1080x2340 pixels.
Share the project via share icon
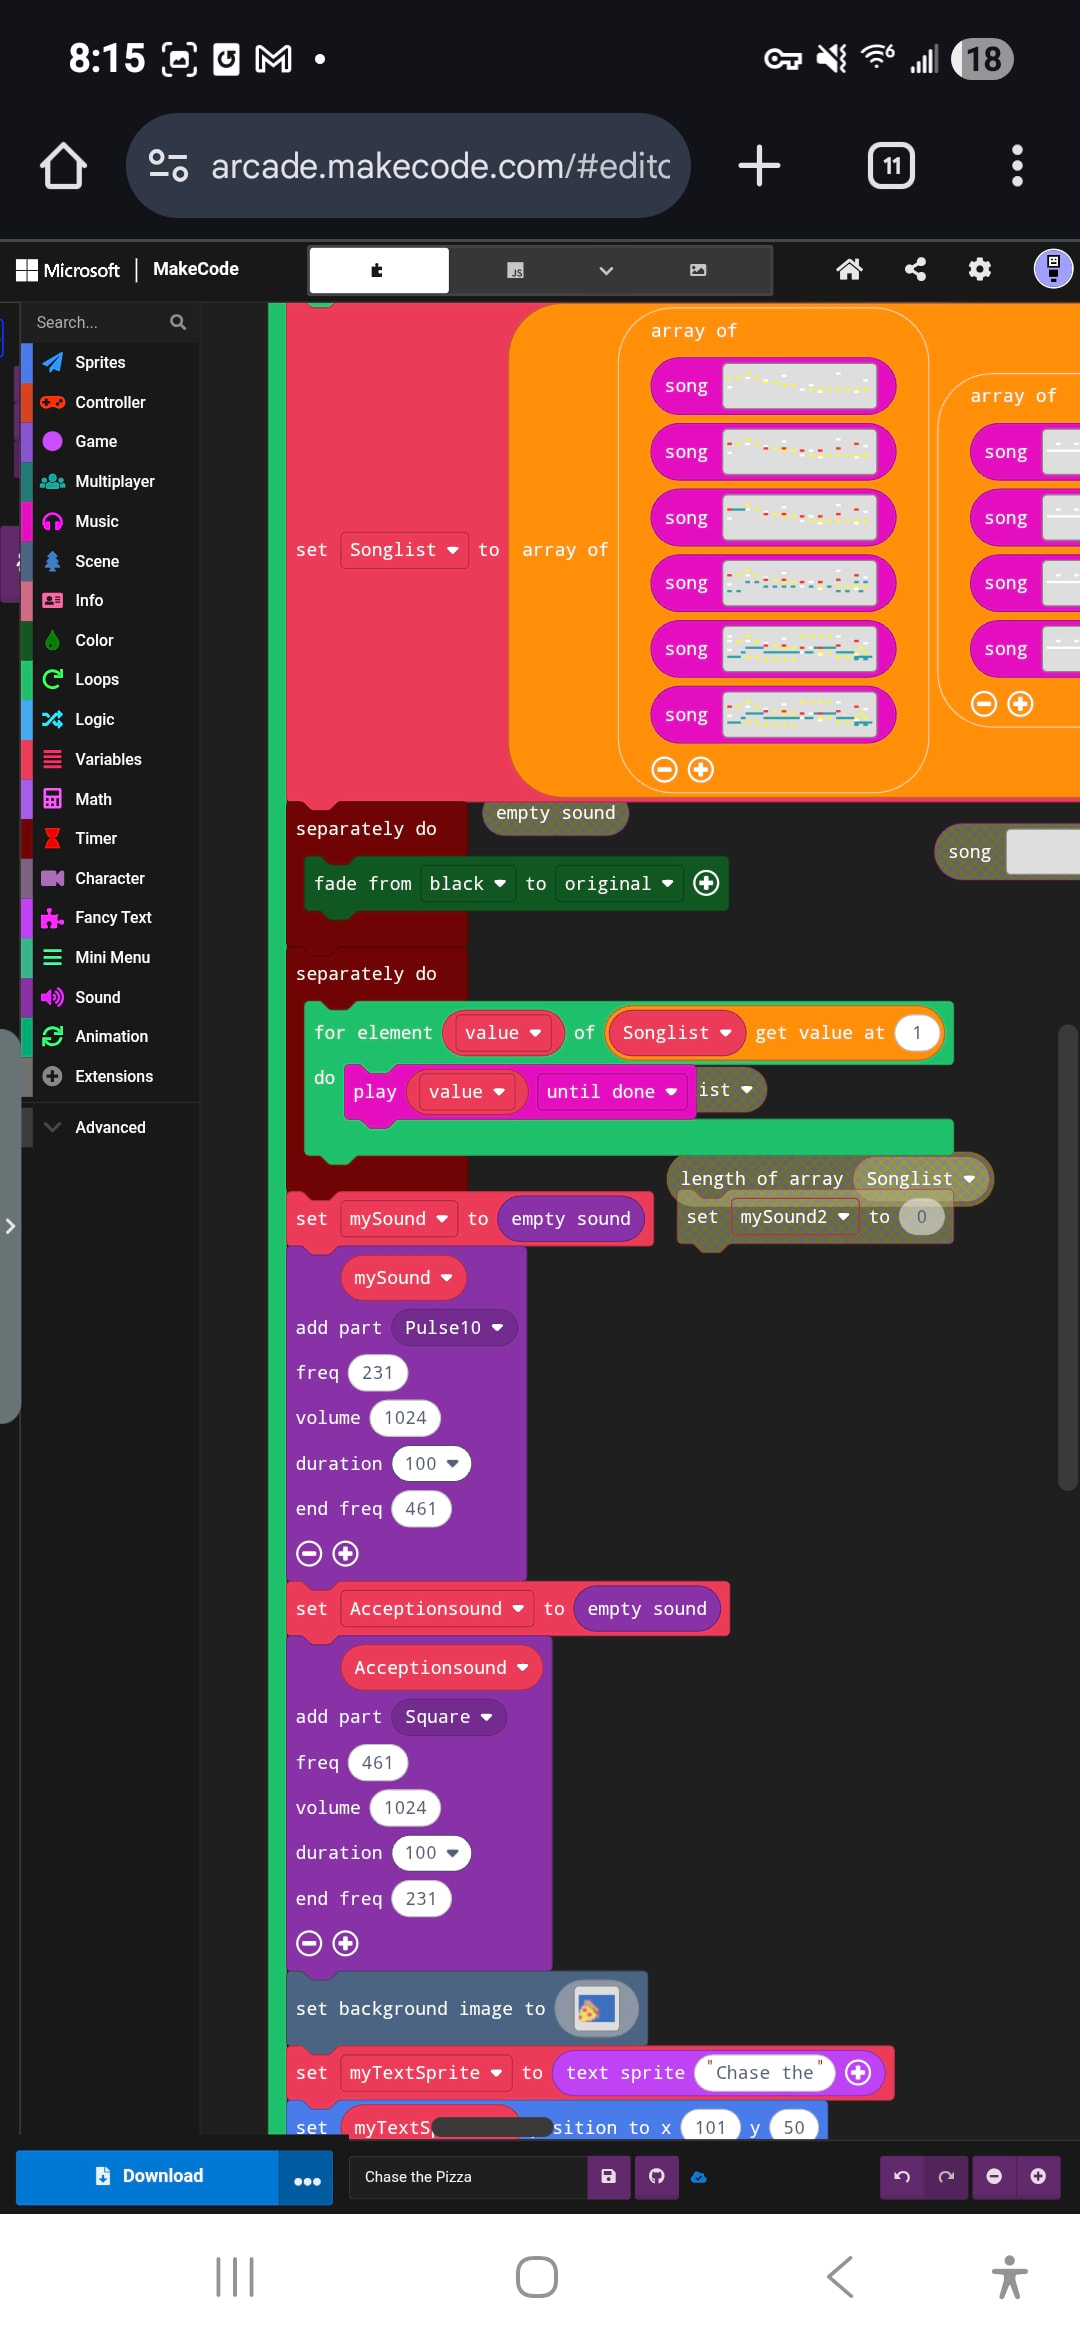tap(915, 269)
